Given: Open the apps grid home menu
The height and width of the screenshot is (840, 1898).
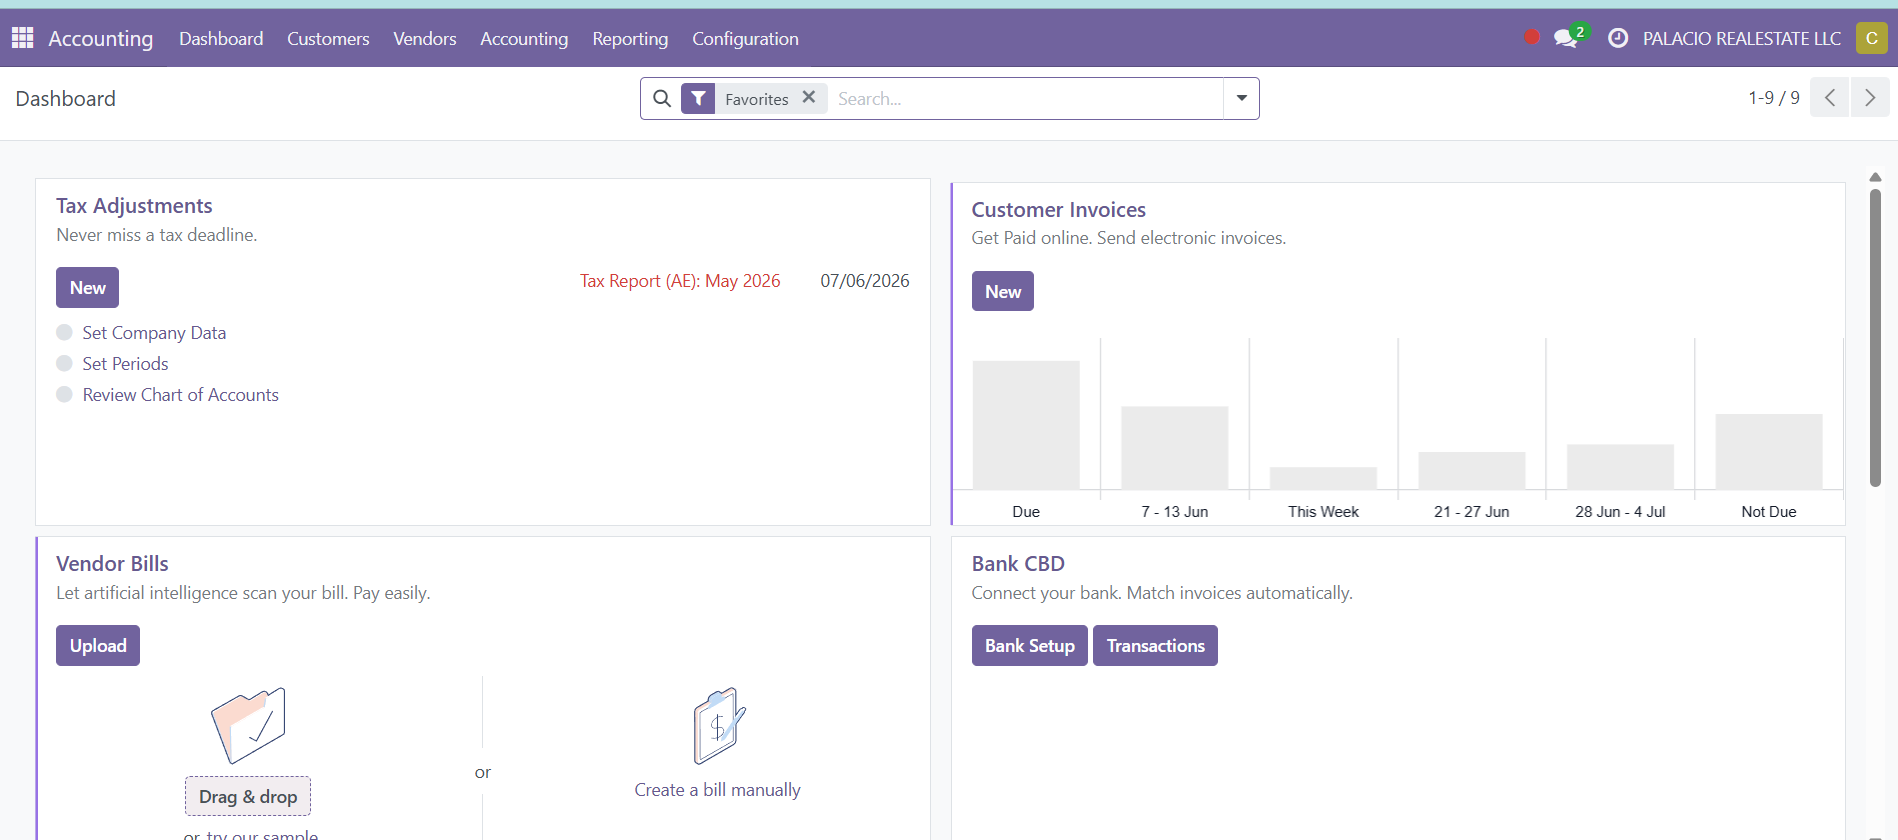Looking at the screenshot, I should pos(23,38).
